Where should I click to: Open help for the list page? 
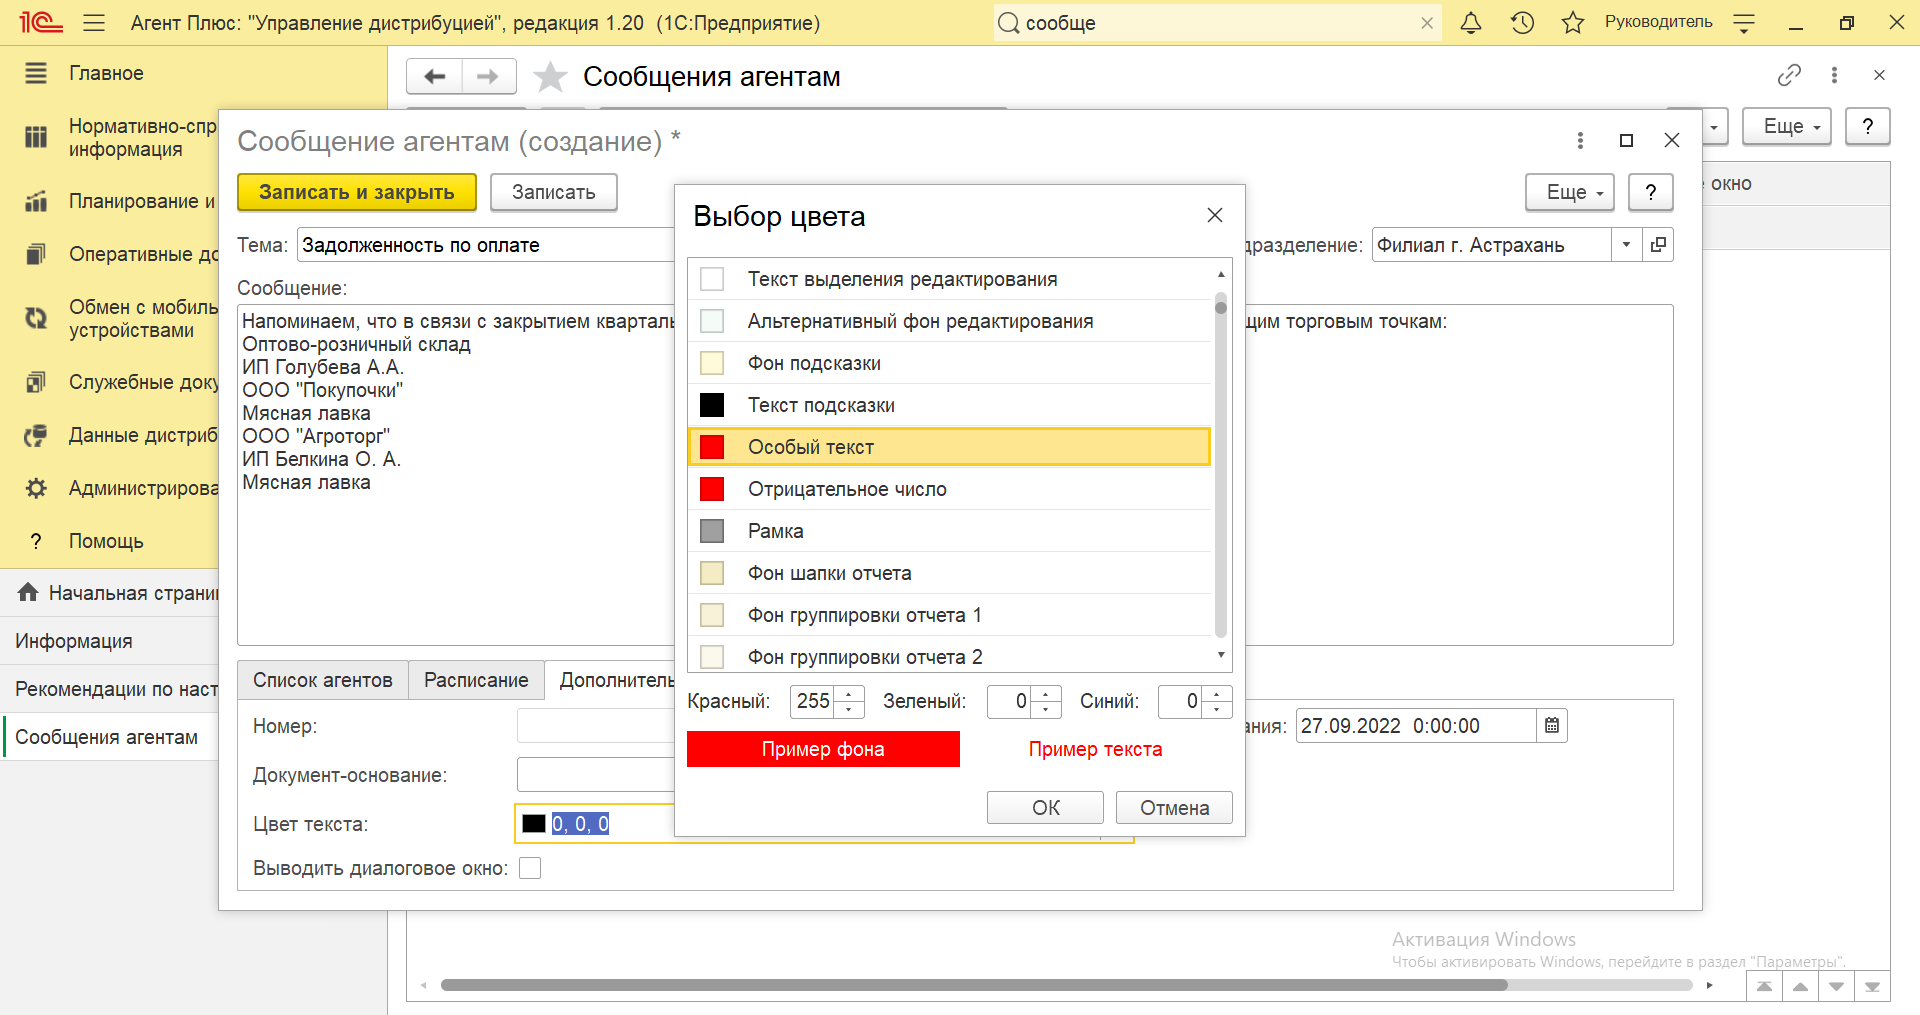pyautogui.click(x=1867, y=126)
